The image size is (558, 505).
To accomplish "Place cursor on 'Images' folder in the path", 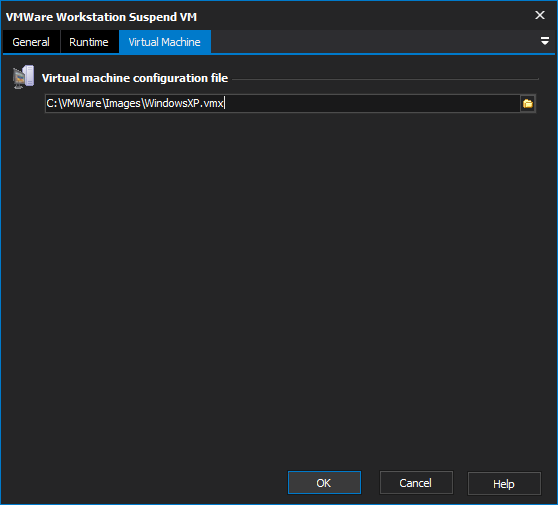I will tap(123, 104).
